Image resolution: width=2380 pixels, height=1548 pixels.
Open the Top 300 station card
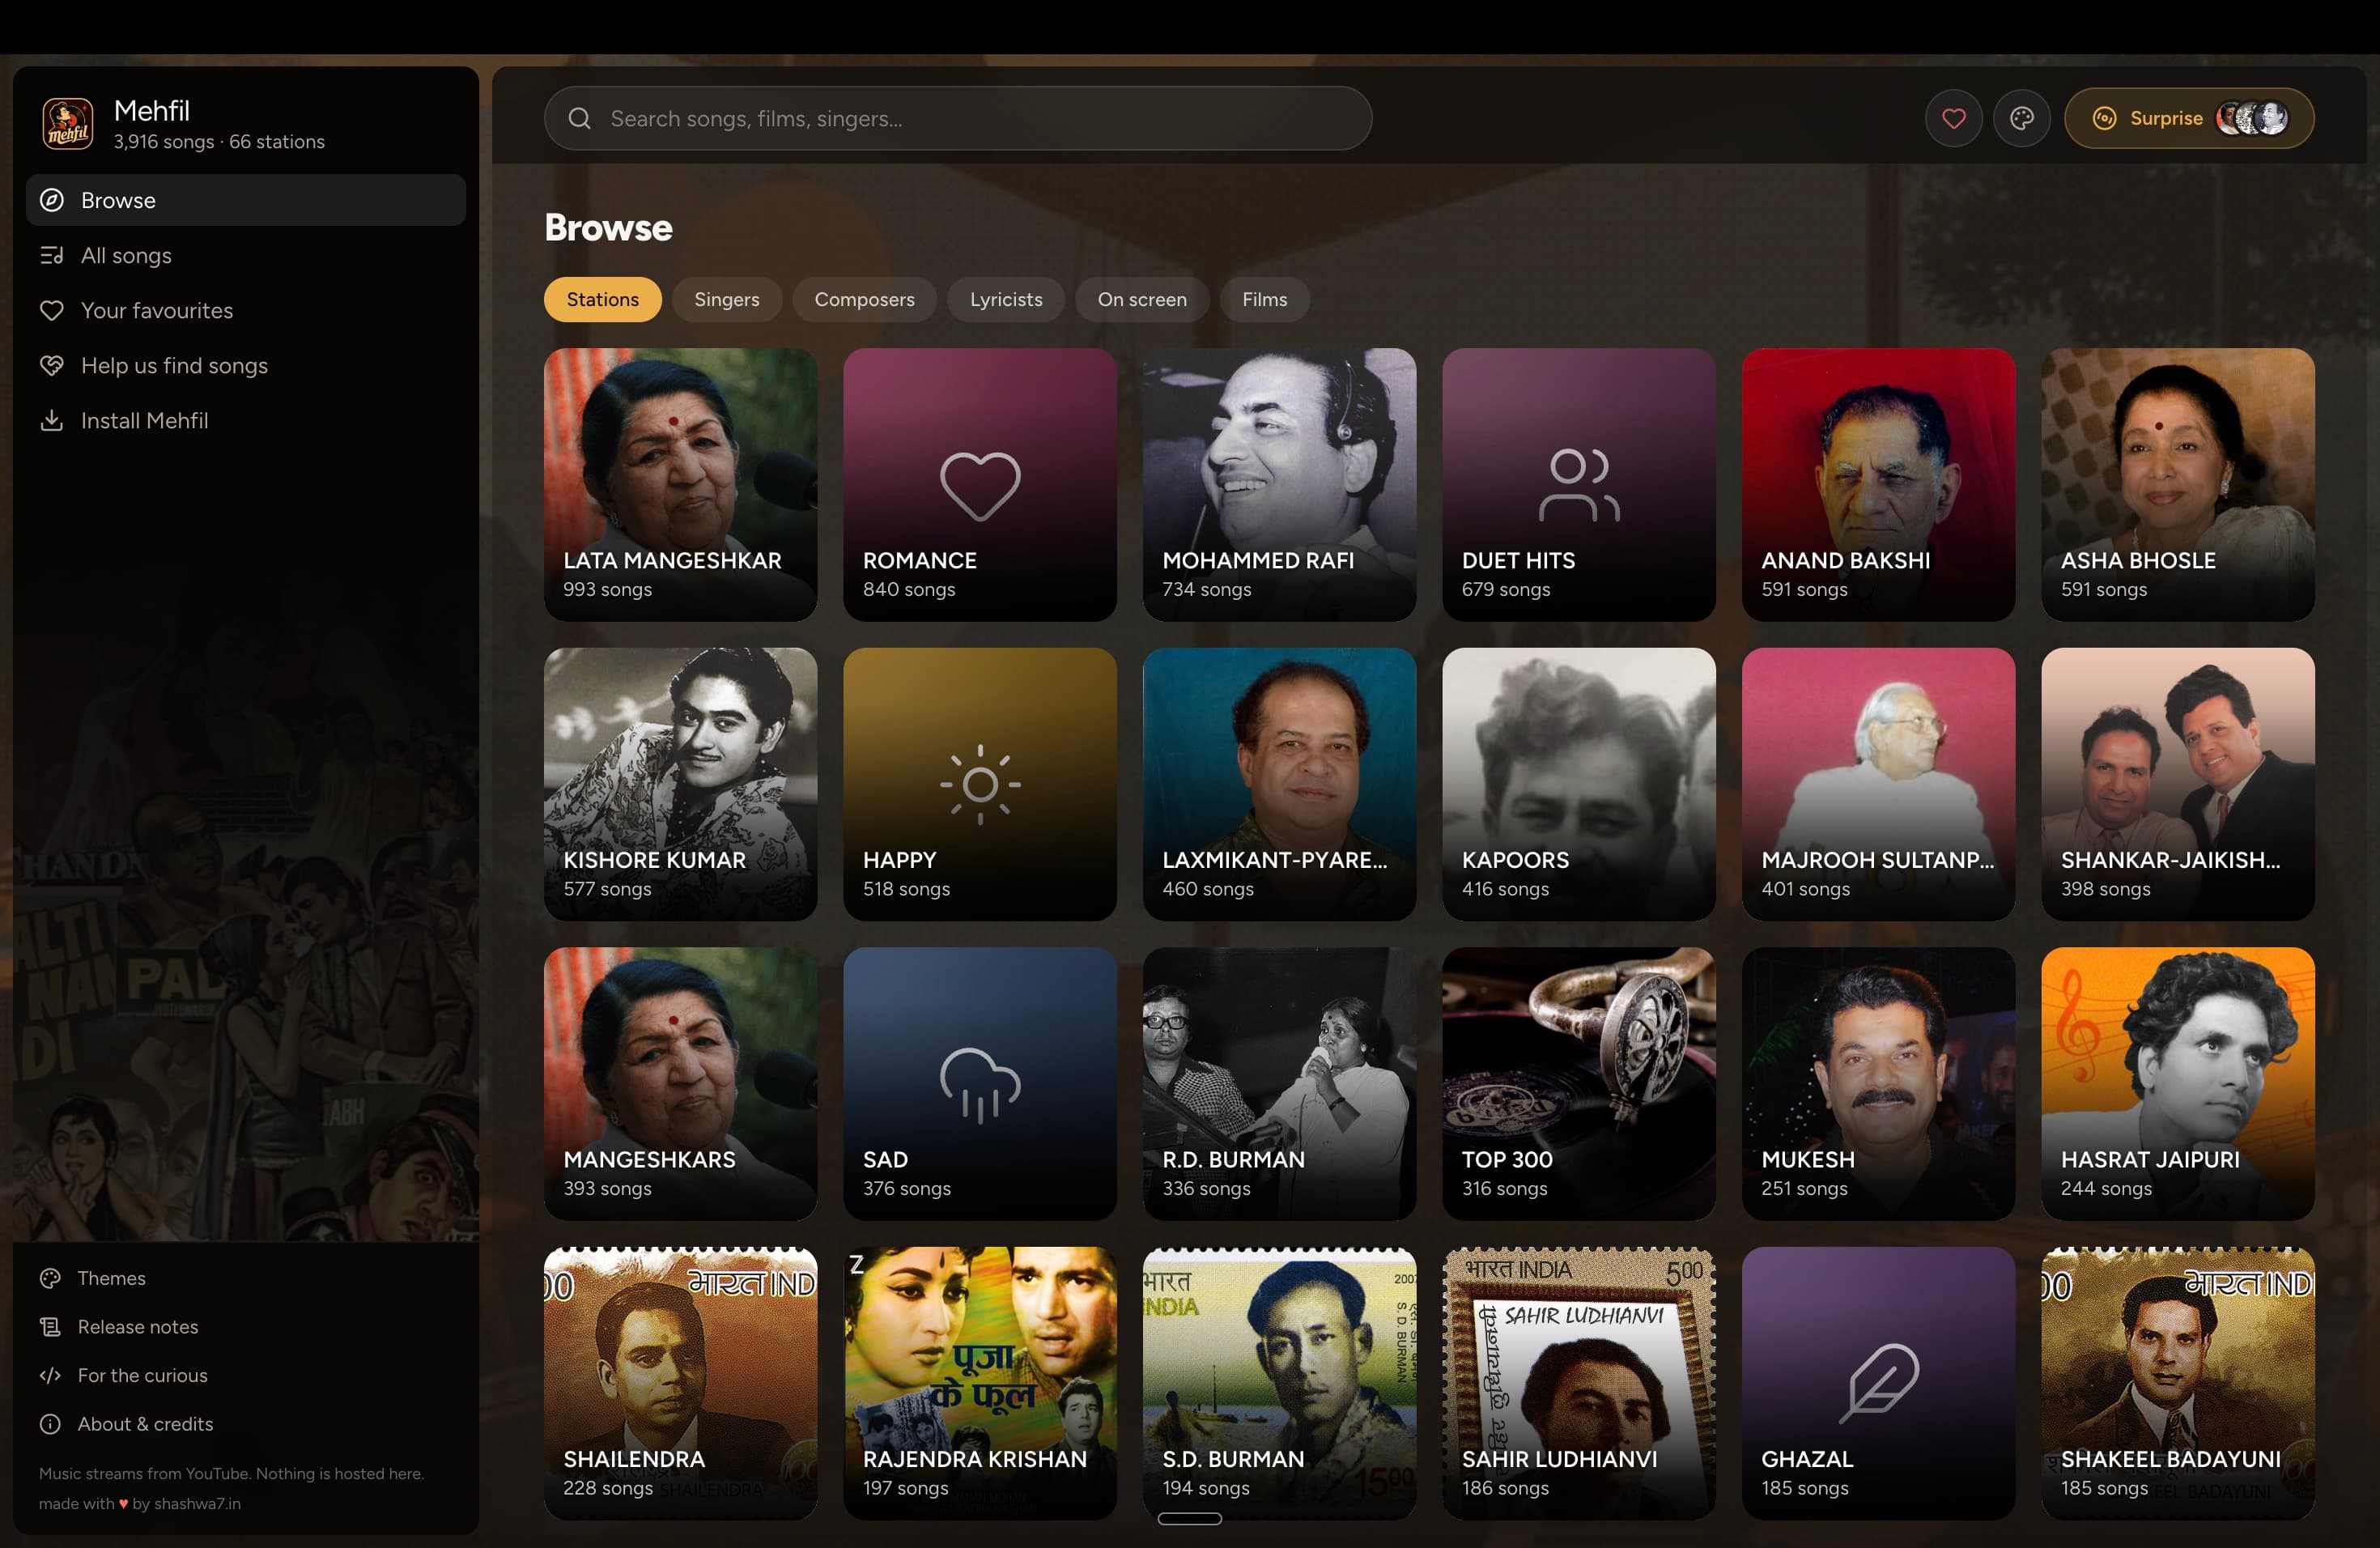coord(1579,1084)
